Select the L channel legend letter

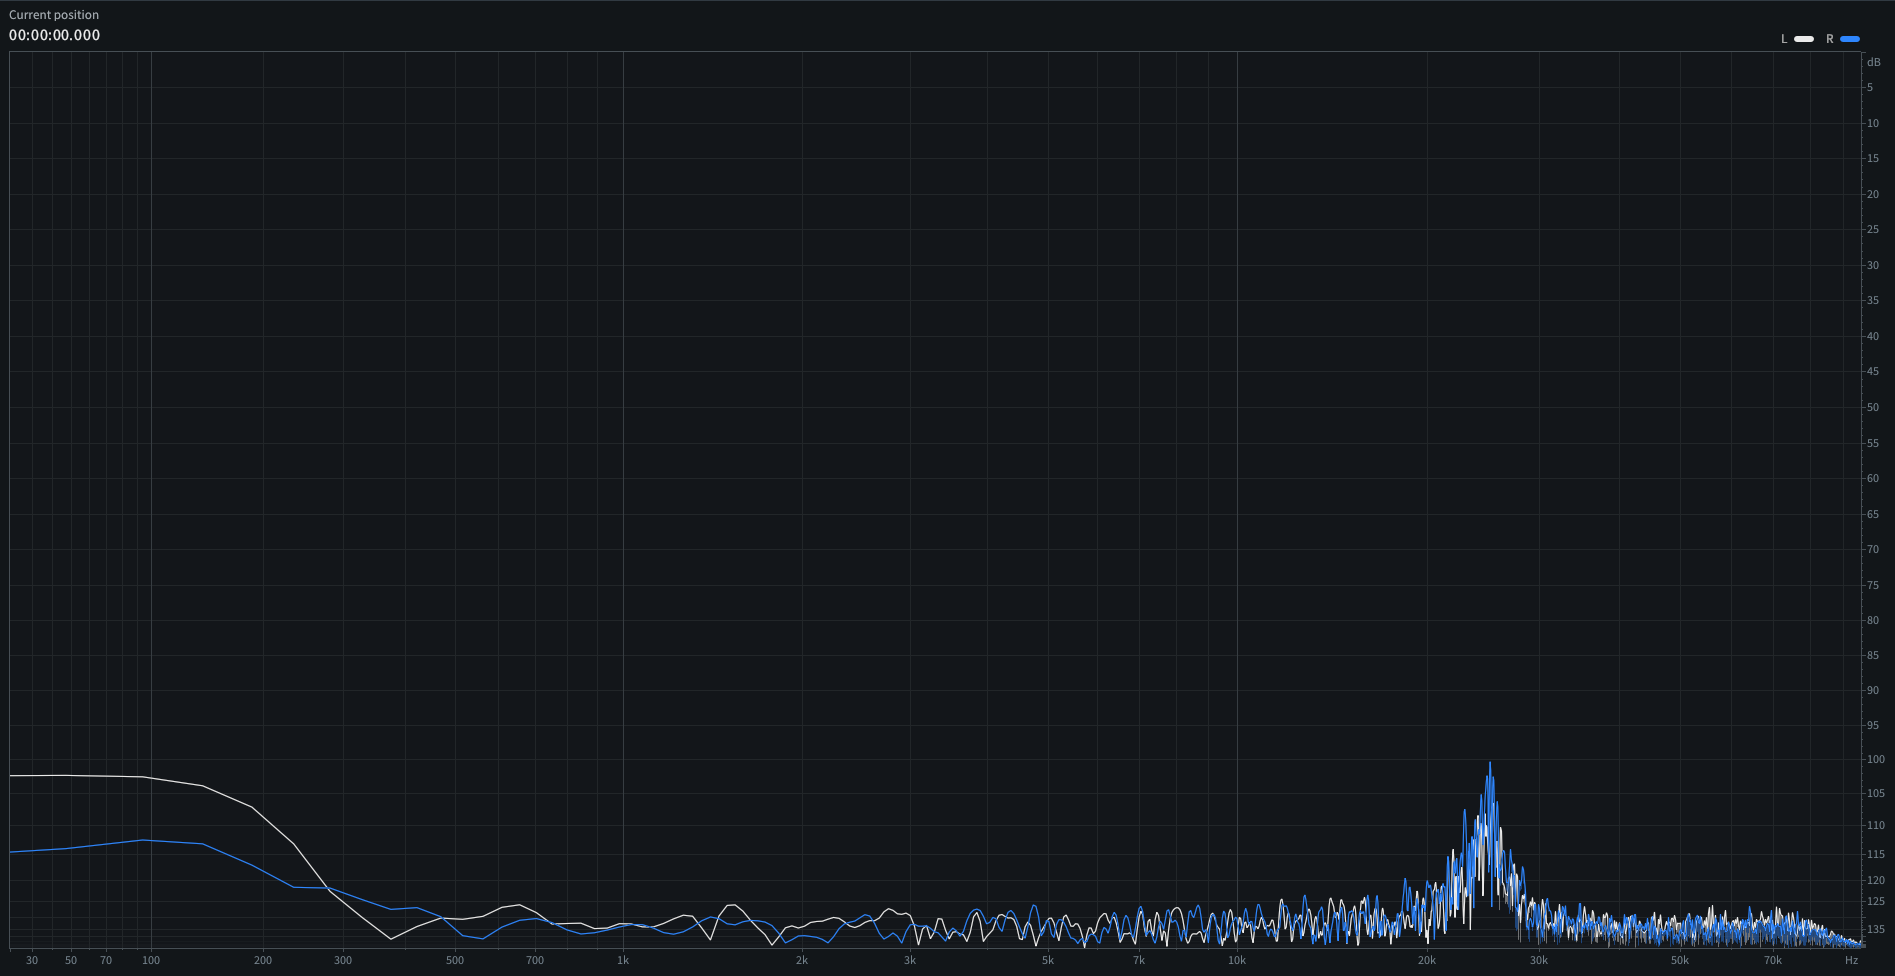(1784, 39)
